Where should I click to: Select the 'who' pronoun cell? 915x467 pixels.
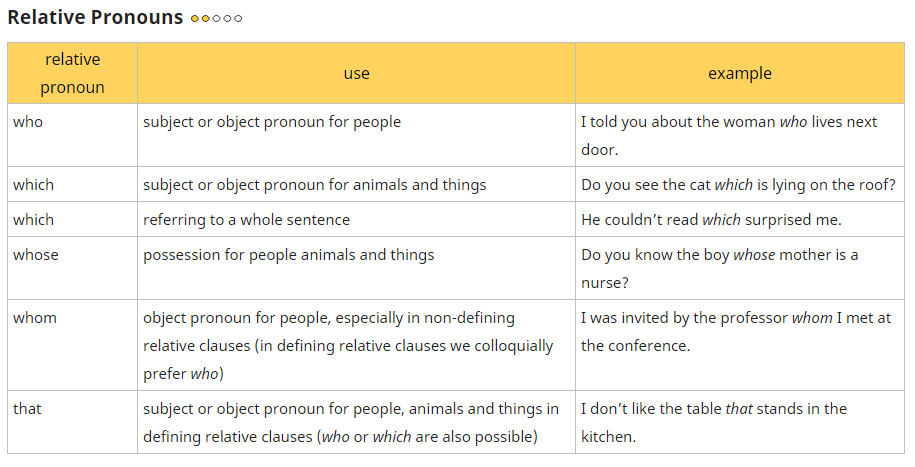point(28,122)
